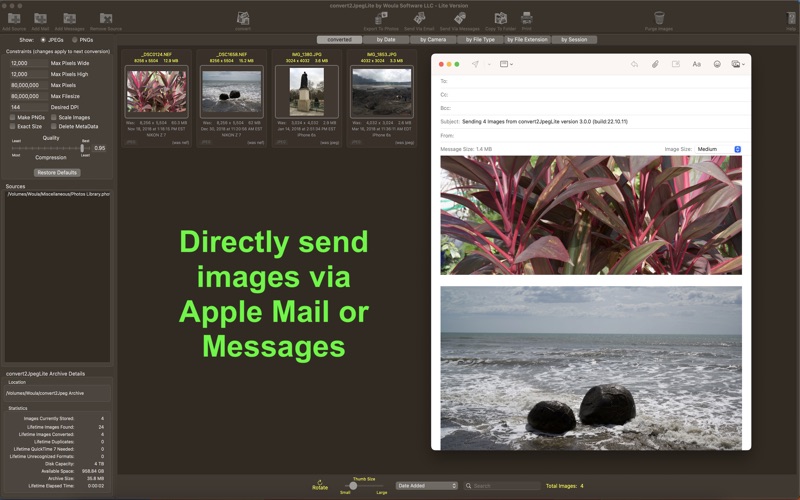Click the paperclip attach icon in Mail window

(x=655, y=64)
